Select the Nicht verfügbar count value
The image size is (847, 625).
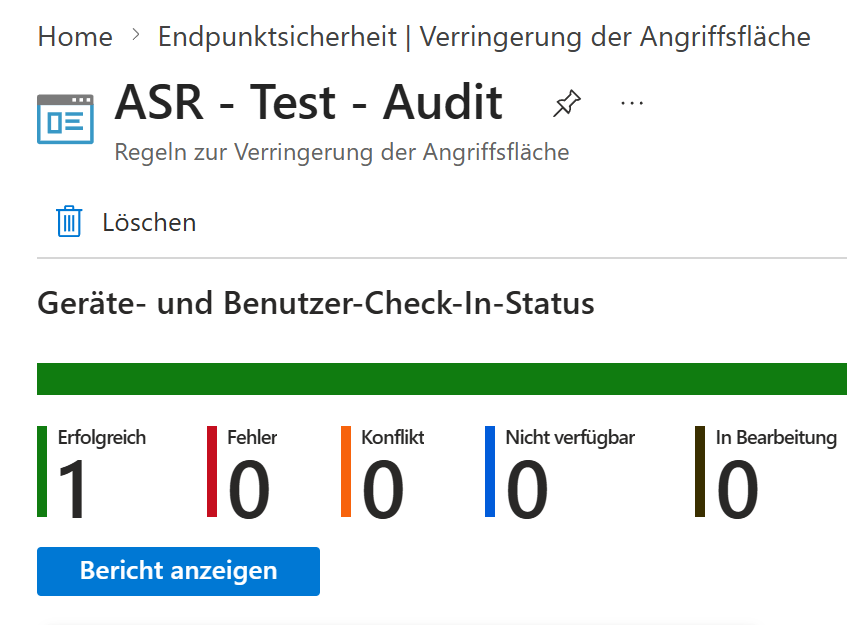click(x=527, y=490)
